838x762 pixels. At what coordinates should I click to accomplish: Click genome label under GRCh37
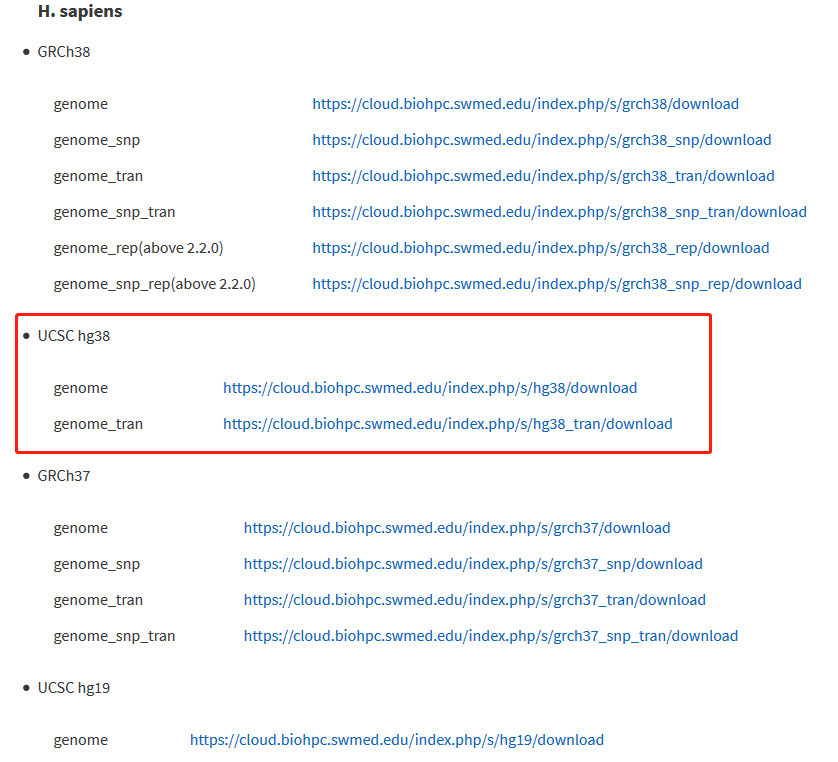point(81,528)
